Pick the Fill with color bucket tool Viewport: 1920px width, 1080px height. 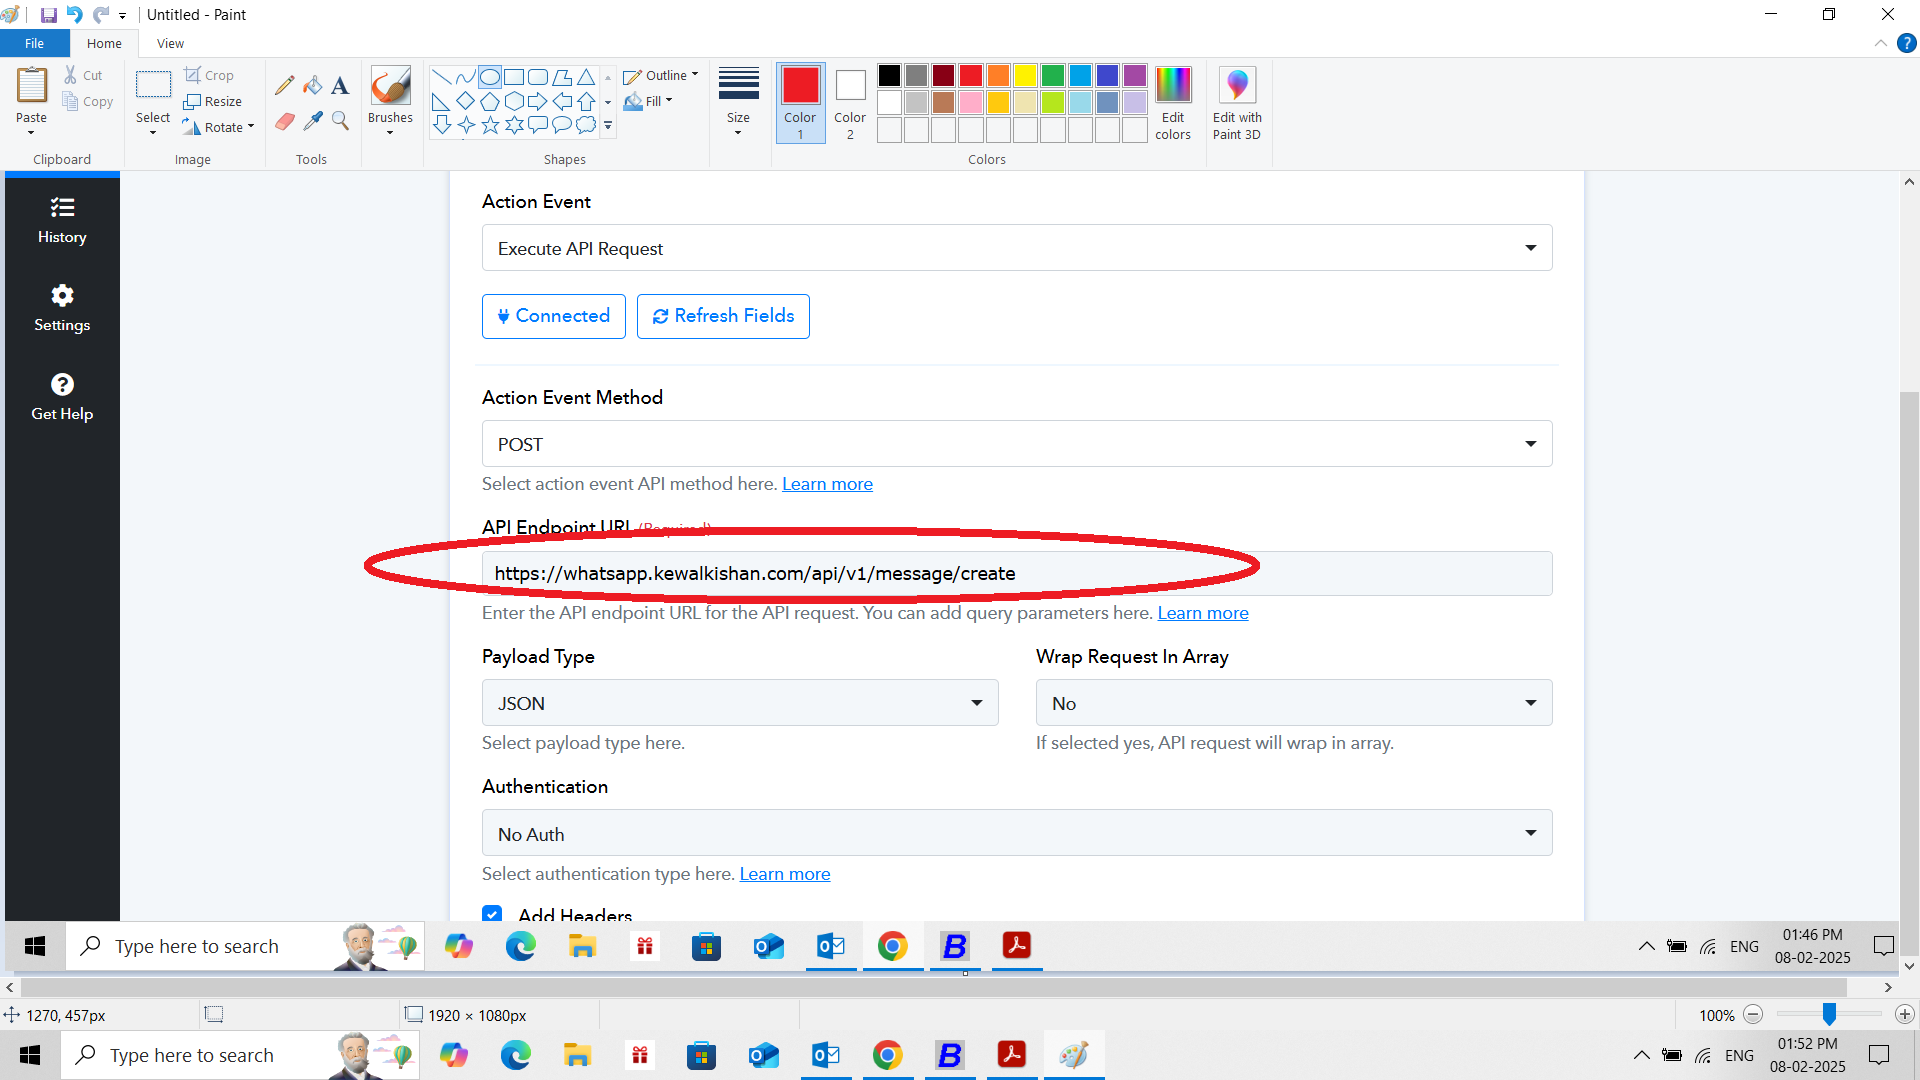(313, 85)
